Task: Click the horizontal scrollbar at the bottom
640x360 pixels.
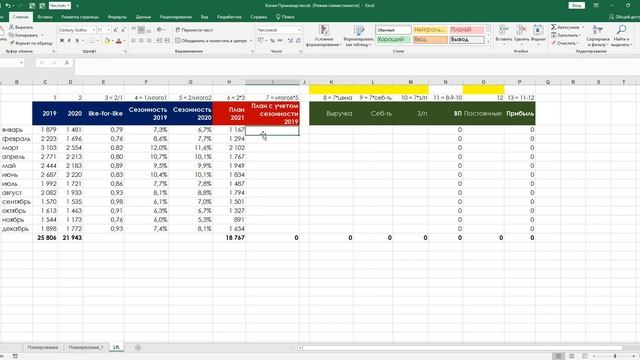Action: (462, 348)
